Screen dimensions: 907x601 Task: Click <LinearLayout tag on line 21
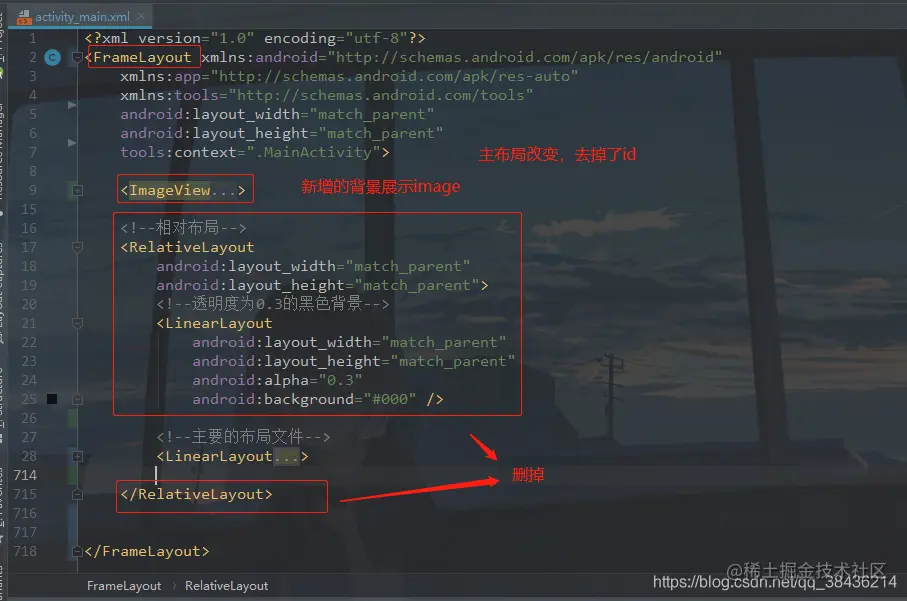pos(214,323)
